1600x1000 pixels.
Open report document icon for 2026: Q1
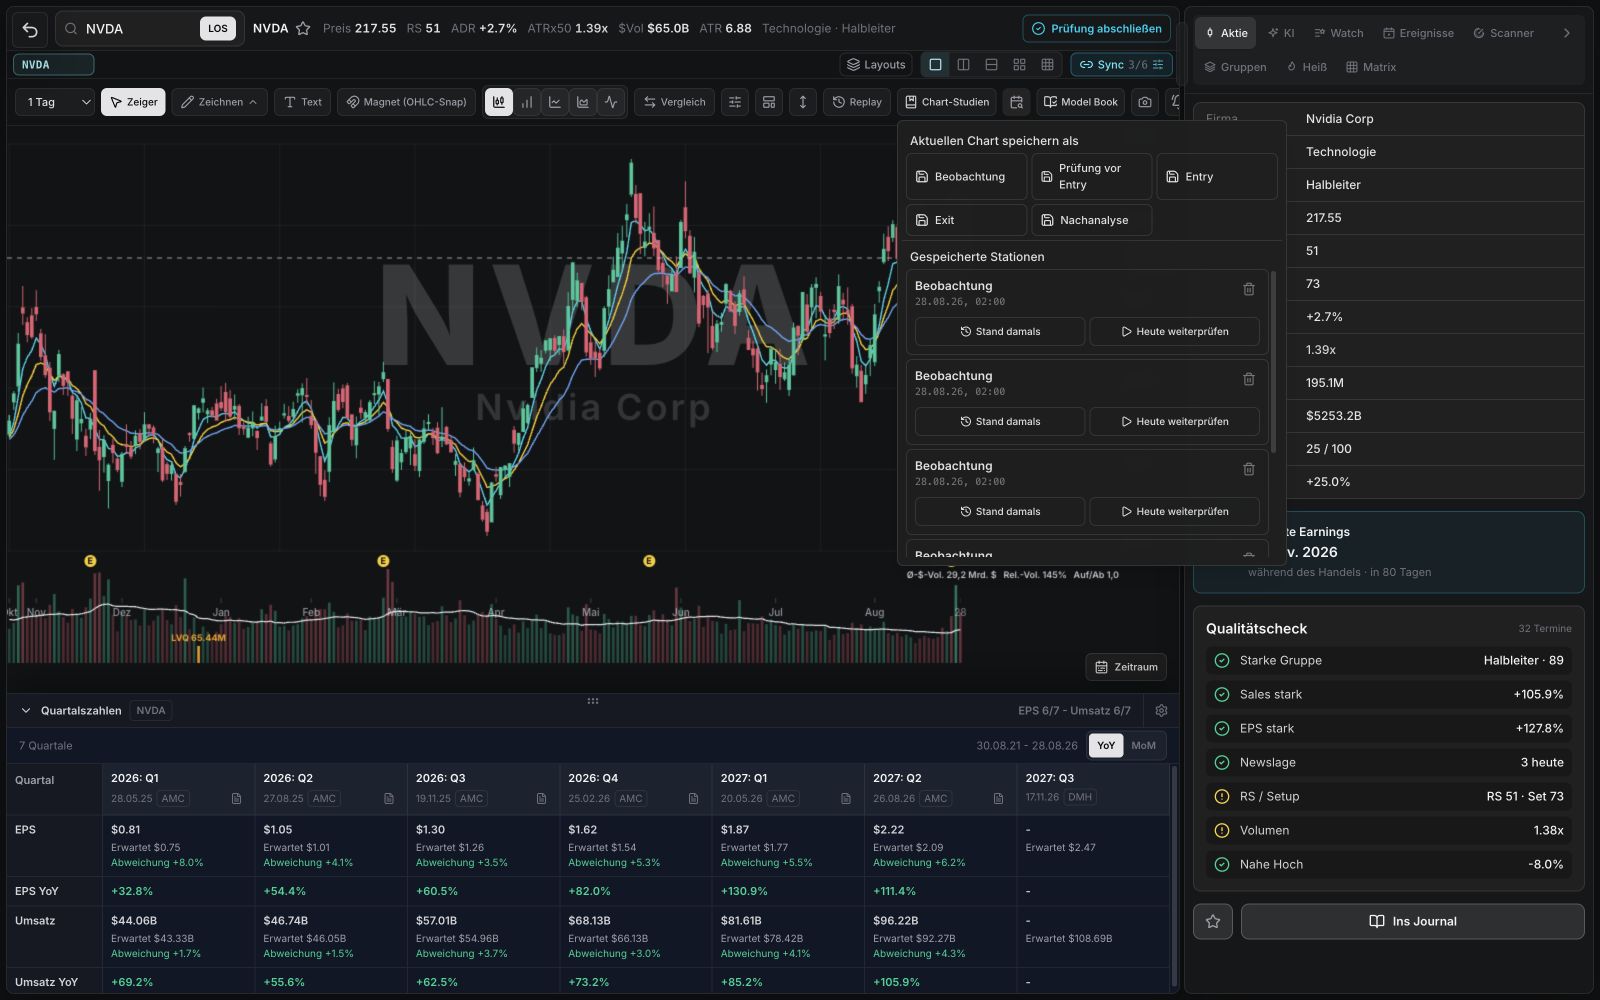[236, 798]
